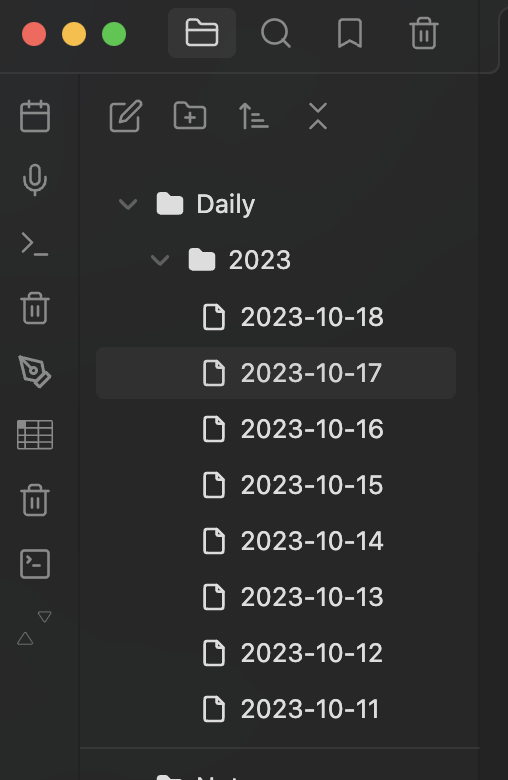Open the boxed terminal icon in the ribbon
Image resolution: width=508 pixels, height=780 pixels.
tap(35, 564)
